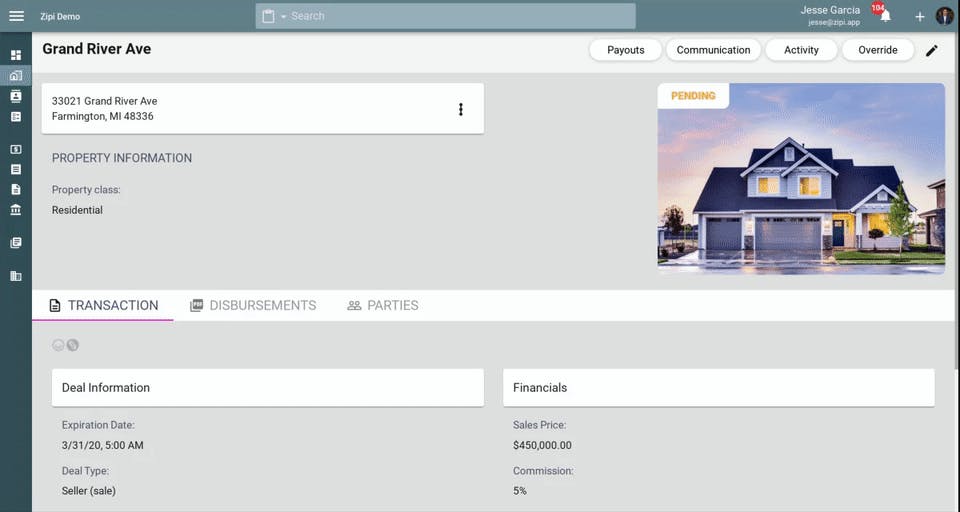This screenshot has height=512, width=960.
Task: Open the dollar finance sidebar icon
Action: (16, 149)
